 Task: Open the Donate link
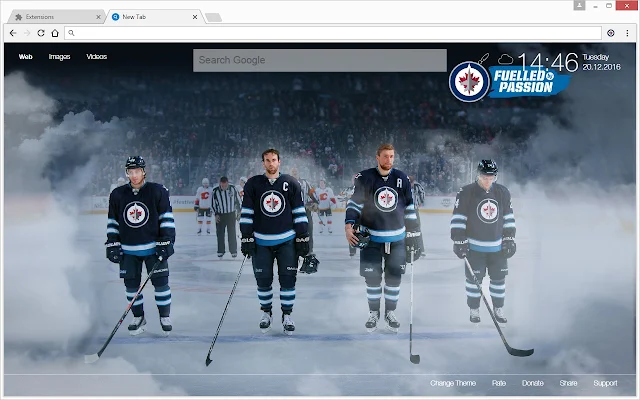tap(533, 383)
